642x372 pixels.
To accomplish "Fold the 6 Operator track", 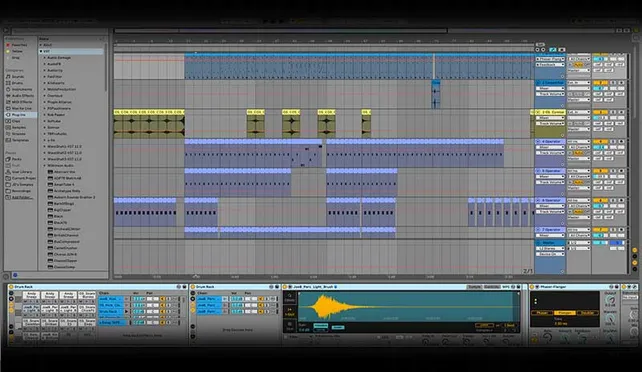I will coord(538,201).
